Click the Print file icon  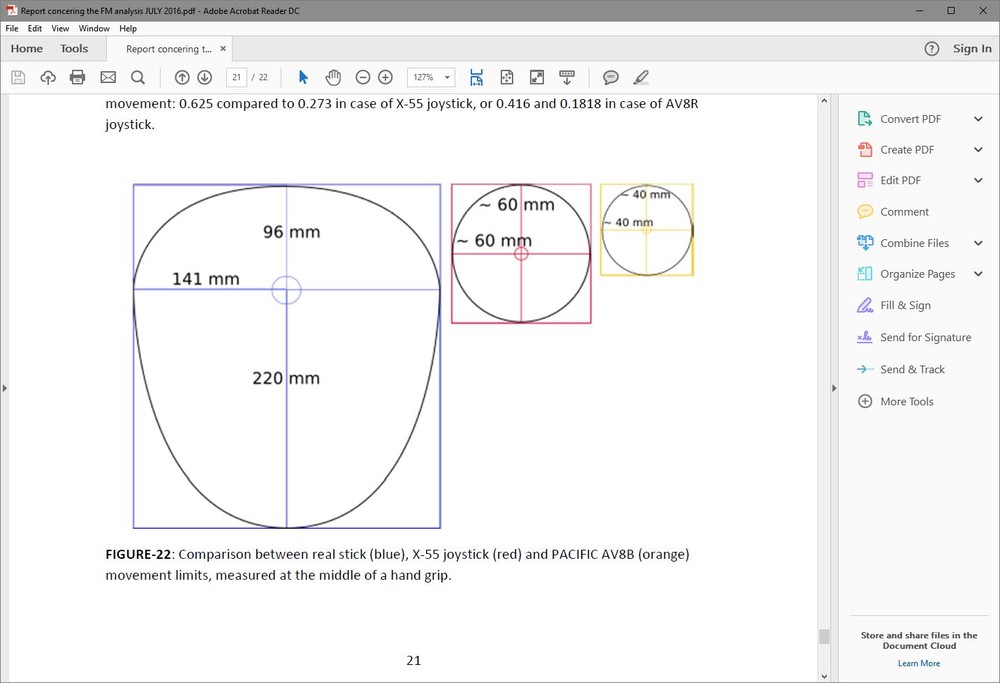pyautogui.click(x=78, y=77)
